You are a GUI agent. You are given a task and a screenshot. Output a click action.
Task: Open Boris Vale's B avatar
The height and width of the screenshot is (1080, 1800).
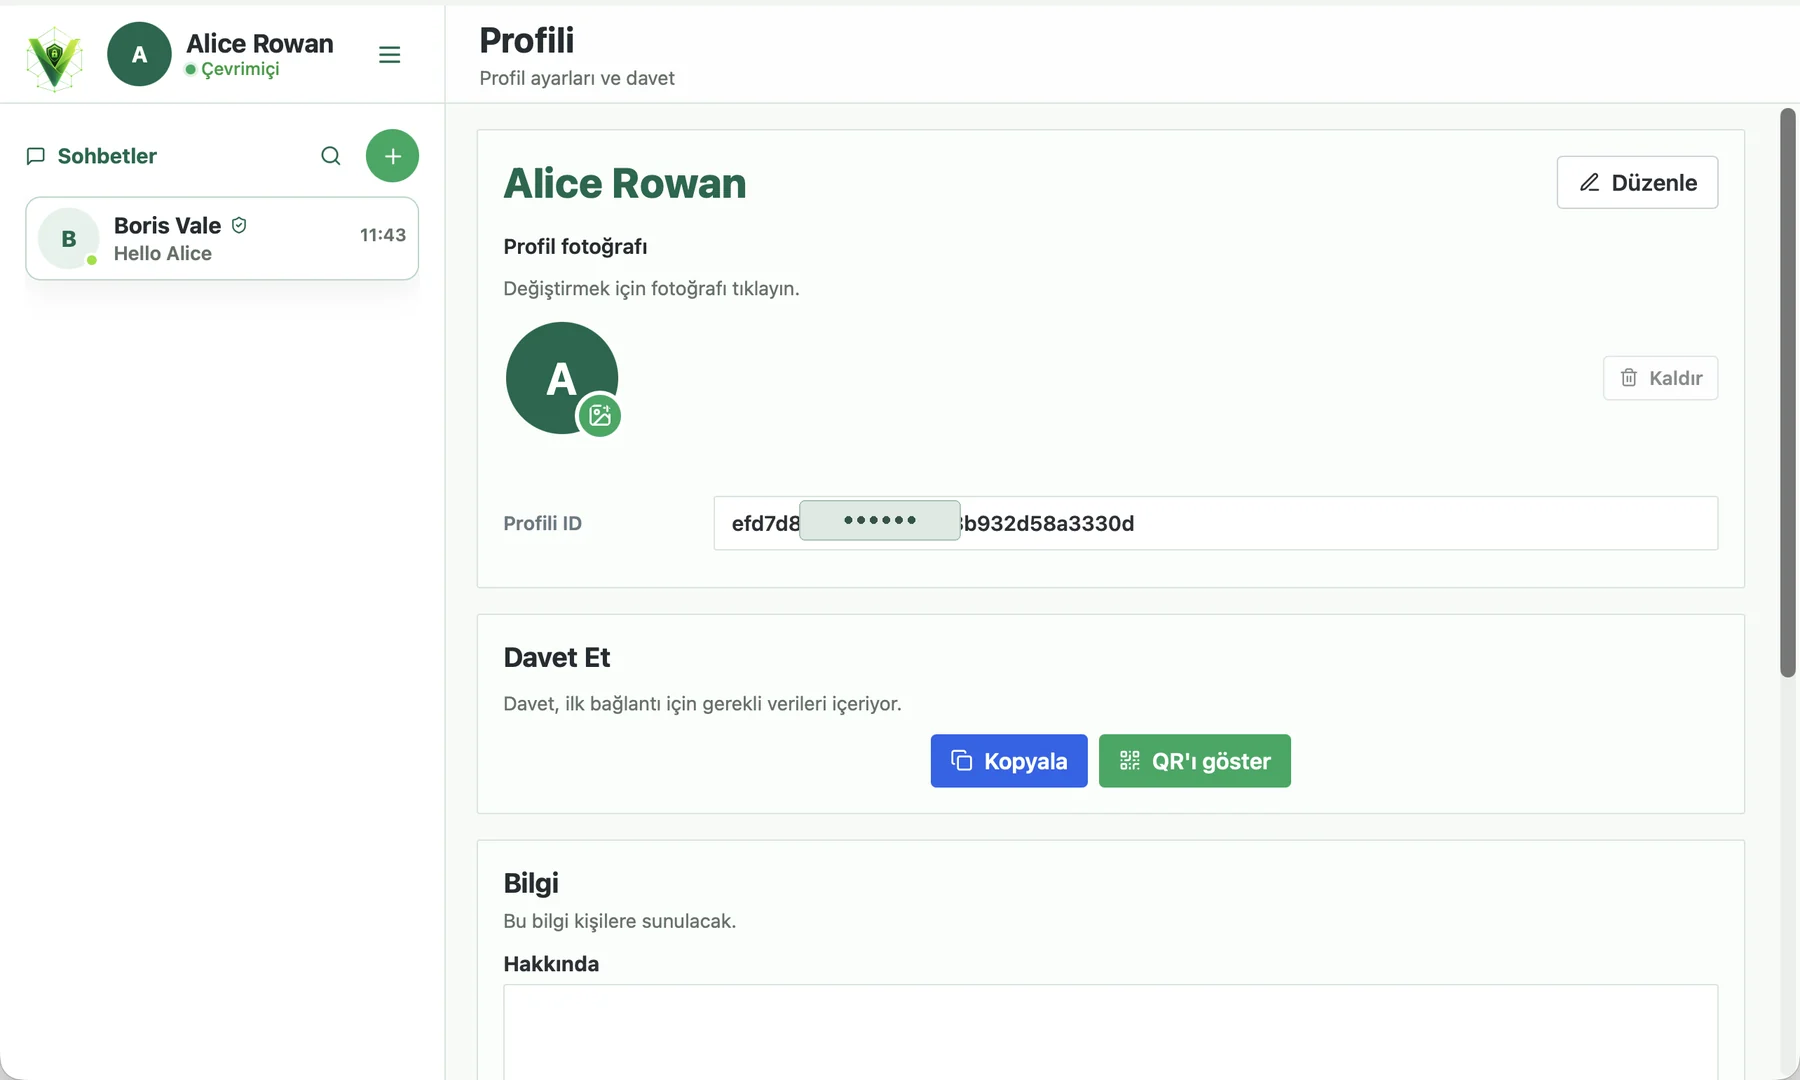(x=69, y=238)
